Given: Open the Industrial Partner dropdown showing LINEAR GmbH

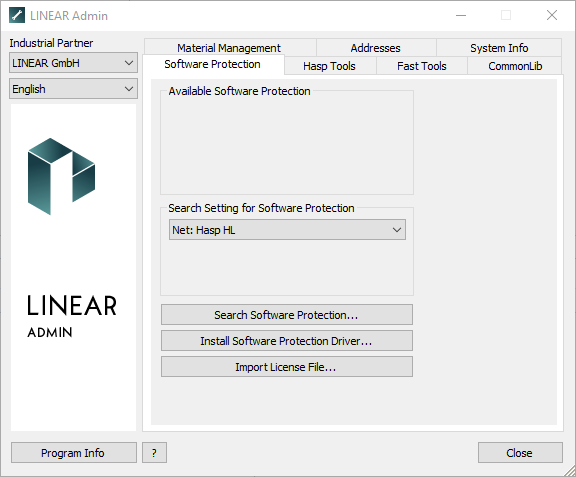Looking at the screenshot, I should click(x=73, y=63).
